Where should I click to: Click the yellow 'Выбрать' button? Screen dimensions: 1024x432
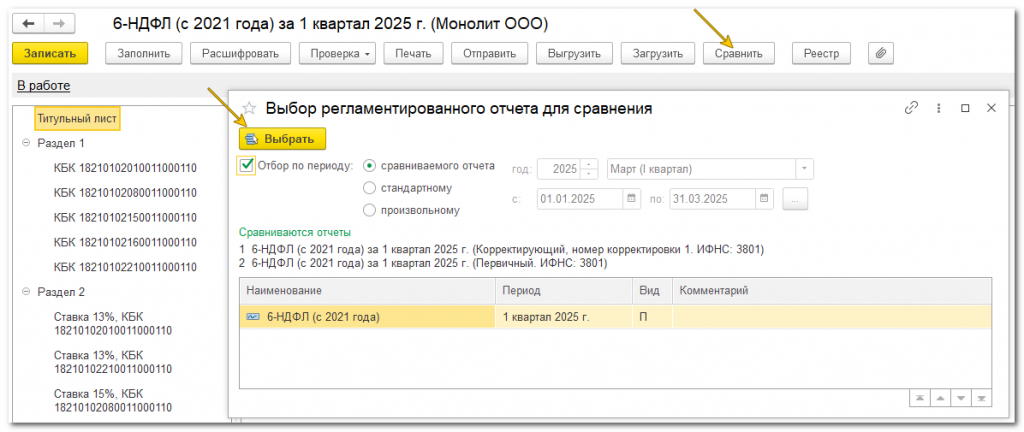pos(282,139)
